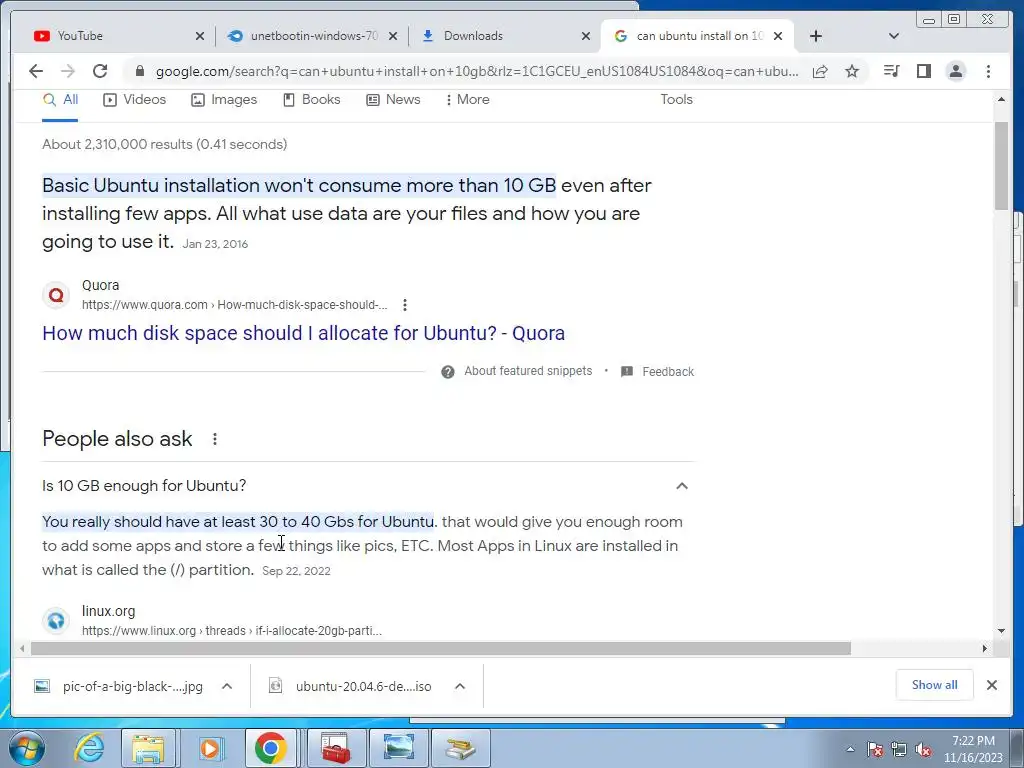Viewport: 1024px width, 768px height.
Task: Open Quora result about Ubuntu disk space
Action: (304, 333)
